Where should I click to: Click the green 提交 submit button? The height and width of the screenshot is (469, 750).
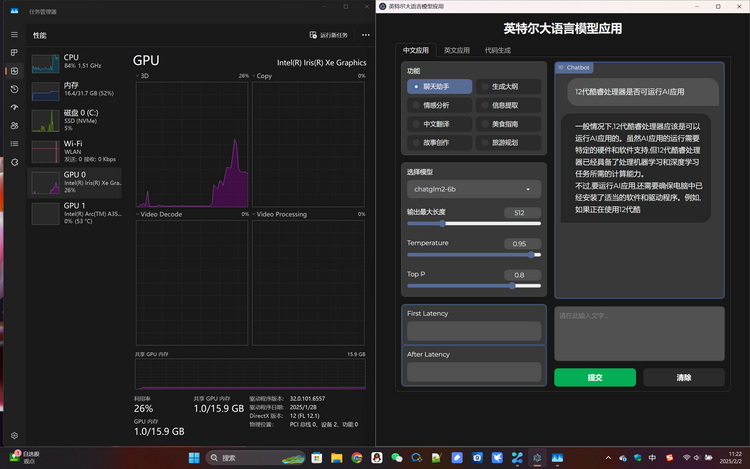click(x=595, y=377)
